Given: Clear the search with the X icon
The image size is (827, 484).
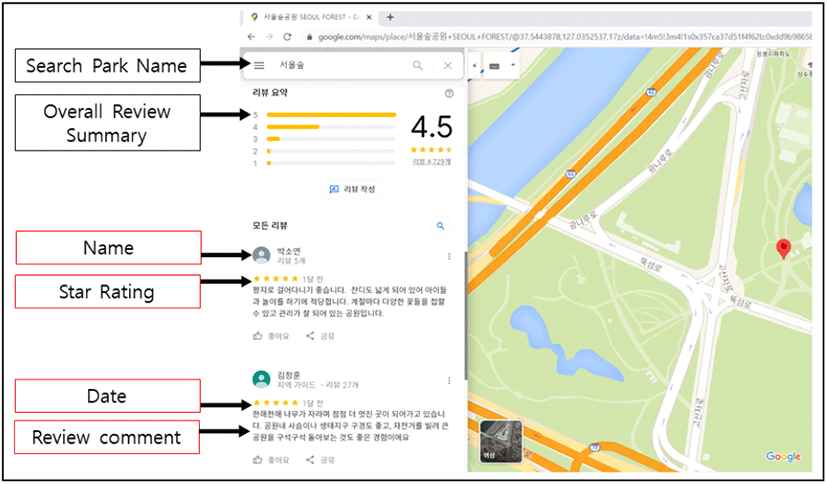Looking at the screenshot, I should (448, 65).
